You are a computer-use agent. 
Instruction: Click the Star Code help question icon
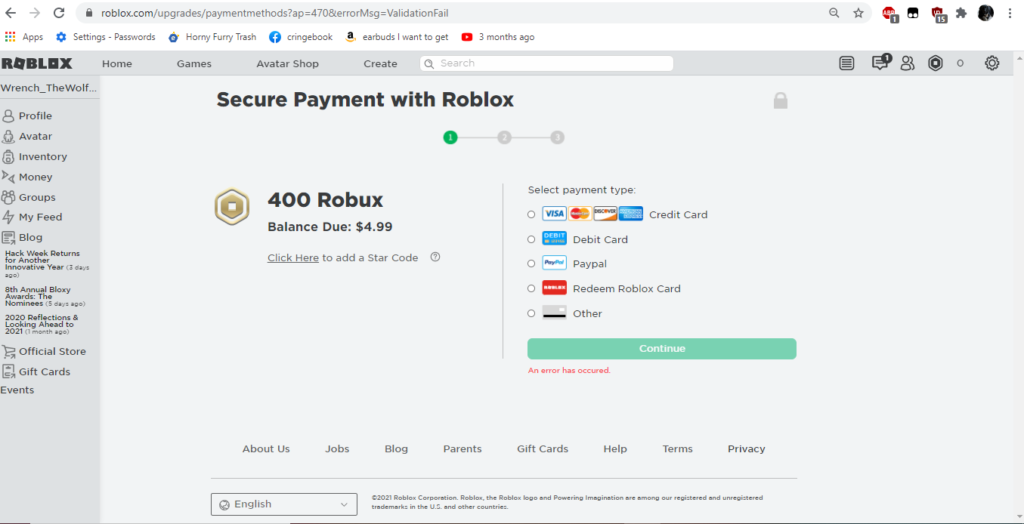435,257
